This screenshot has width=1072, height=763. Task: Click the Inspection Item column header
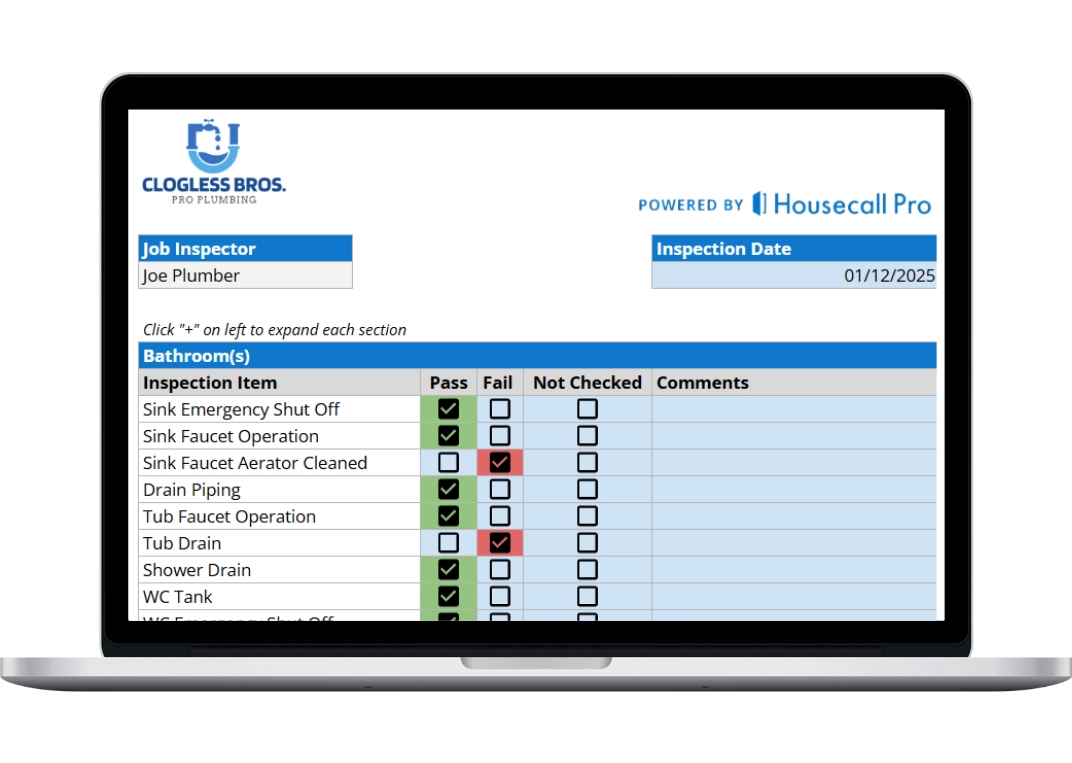coord(279,382)
